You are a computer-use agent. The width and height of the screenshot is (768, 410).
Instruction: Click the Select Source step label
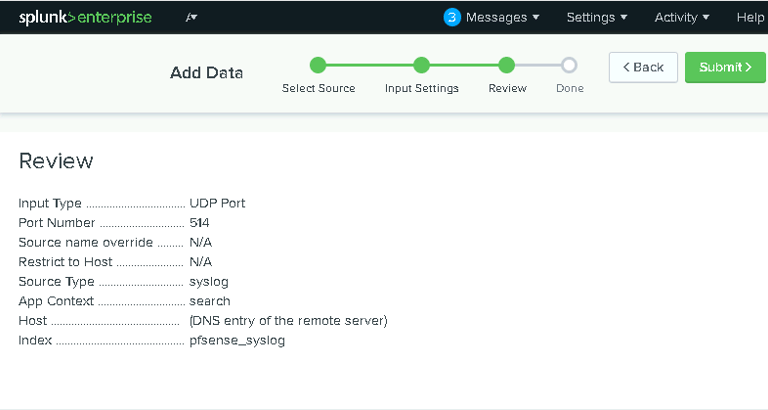[318, 88]
